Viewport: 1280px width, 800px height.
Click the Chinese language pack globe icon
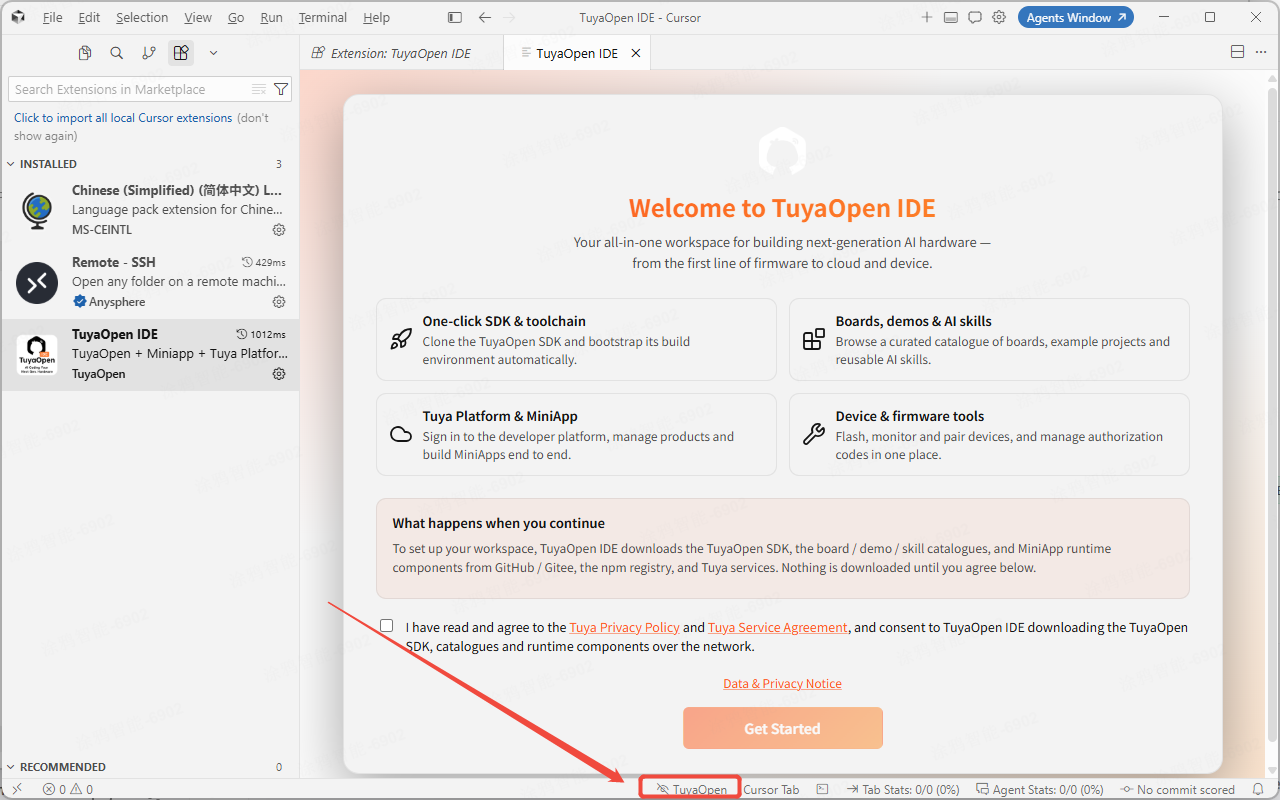pos(37,211)
